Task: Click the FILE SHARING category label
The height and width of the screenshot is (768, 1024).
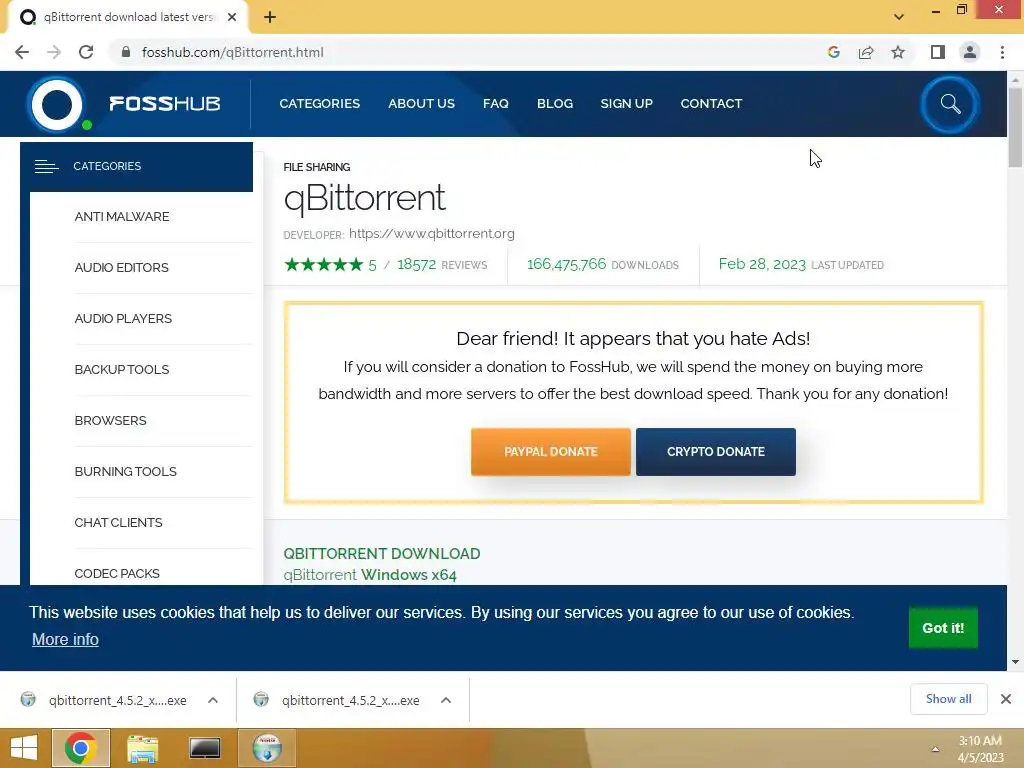Action: [x=317, y=167]
